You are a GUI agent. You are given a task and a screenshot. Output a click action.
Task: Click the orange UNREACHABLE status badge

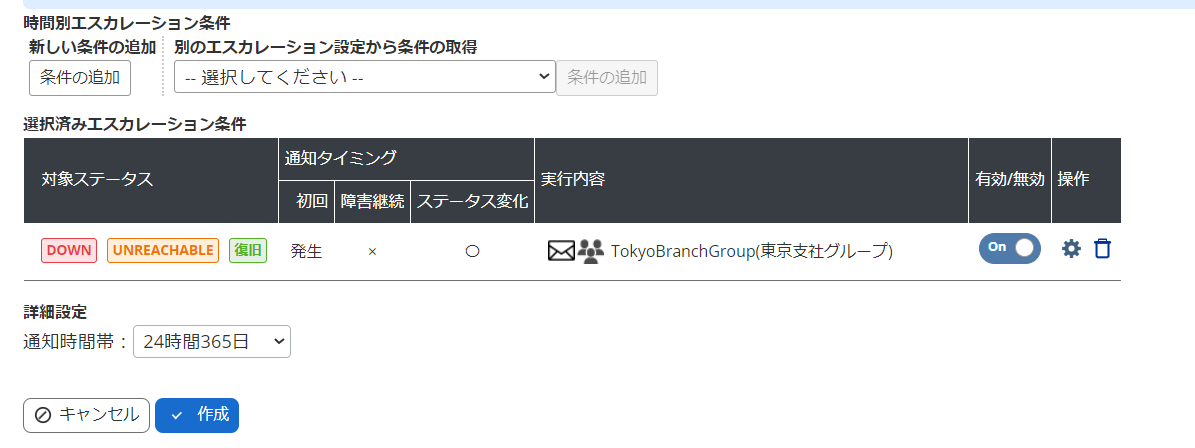click(162, 251)
